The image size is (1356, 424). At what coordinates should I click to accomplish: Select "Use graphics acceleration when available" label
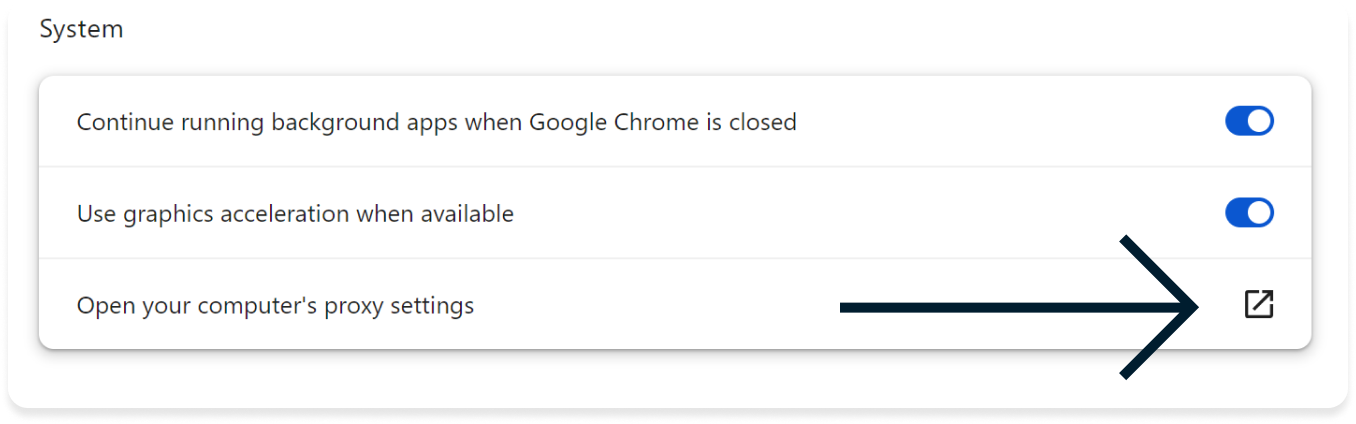[295, 213]
